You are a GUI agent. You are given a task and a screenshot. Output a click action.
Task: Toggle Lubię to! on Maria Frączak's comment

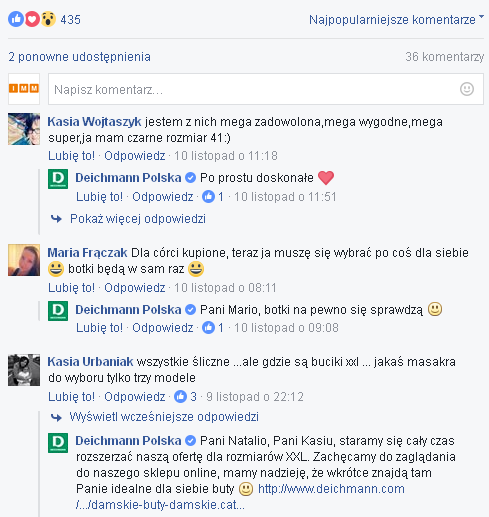coord(71,288)
